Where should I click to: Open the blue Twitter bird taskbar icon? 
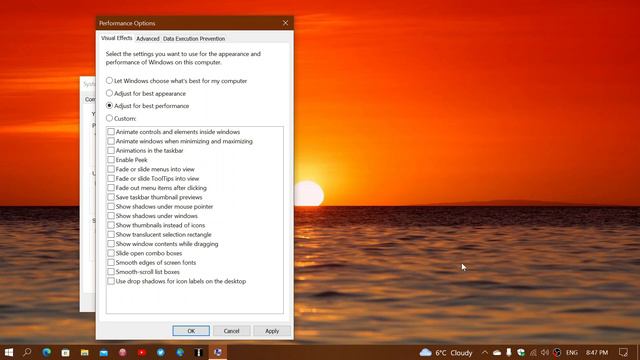[x=161, y=352]
